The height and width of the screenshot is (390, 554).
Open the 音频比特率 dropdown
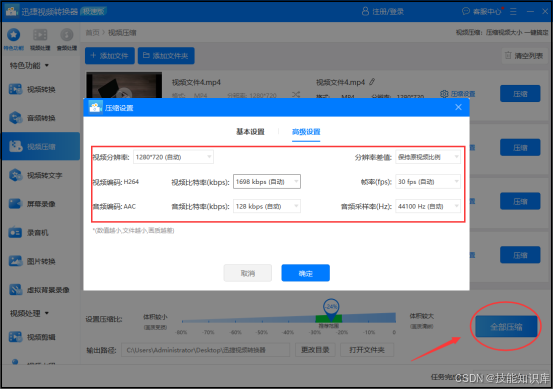[x=267, y=206]
